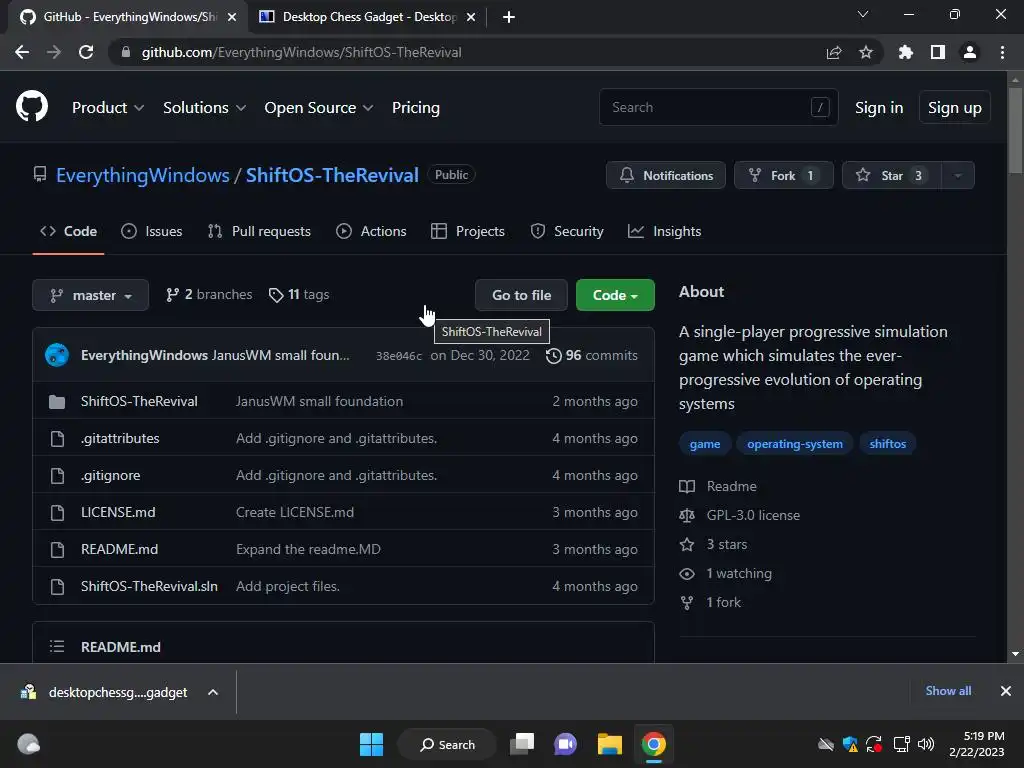Click the operating-system topic tag

[795, 443]
